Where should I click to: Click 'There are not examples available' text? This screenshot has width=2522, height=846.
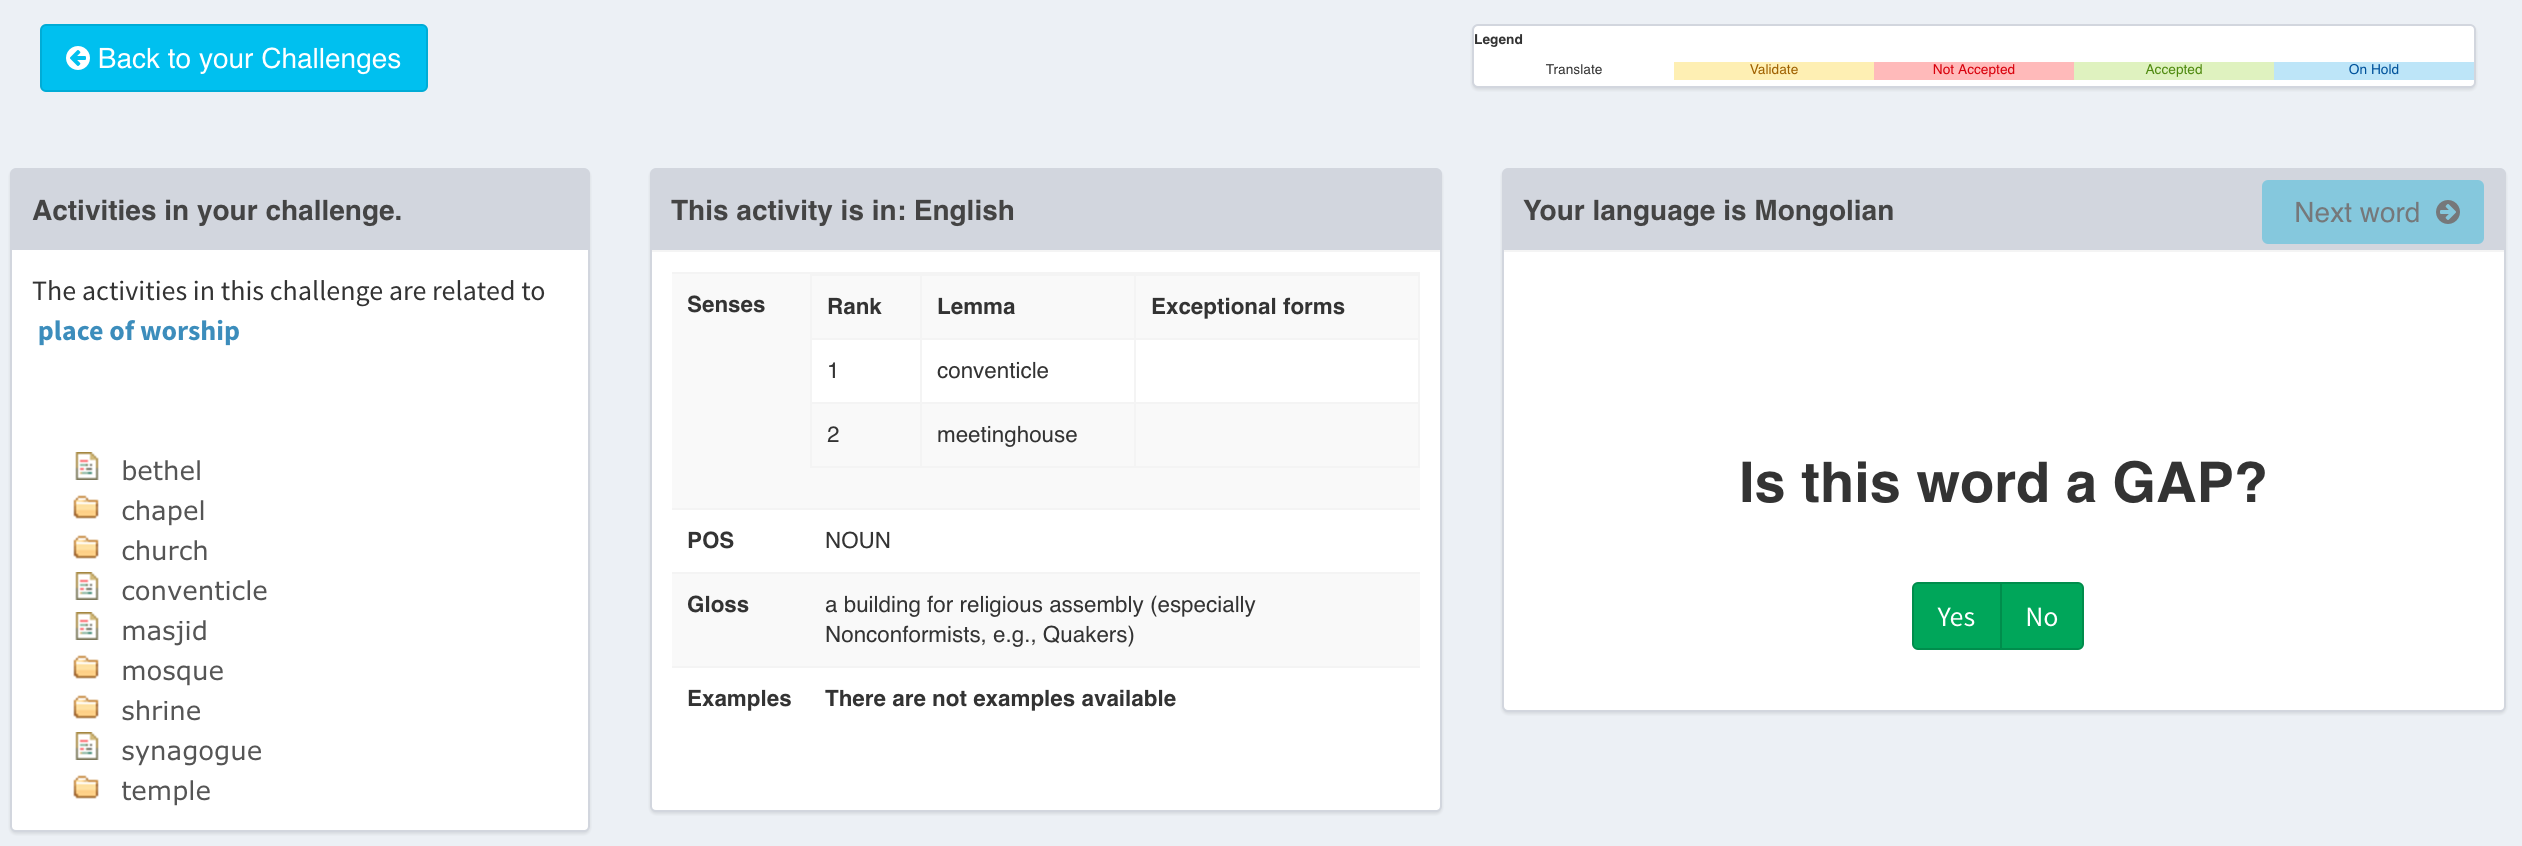point(1000,698)
